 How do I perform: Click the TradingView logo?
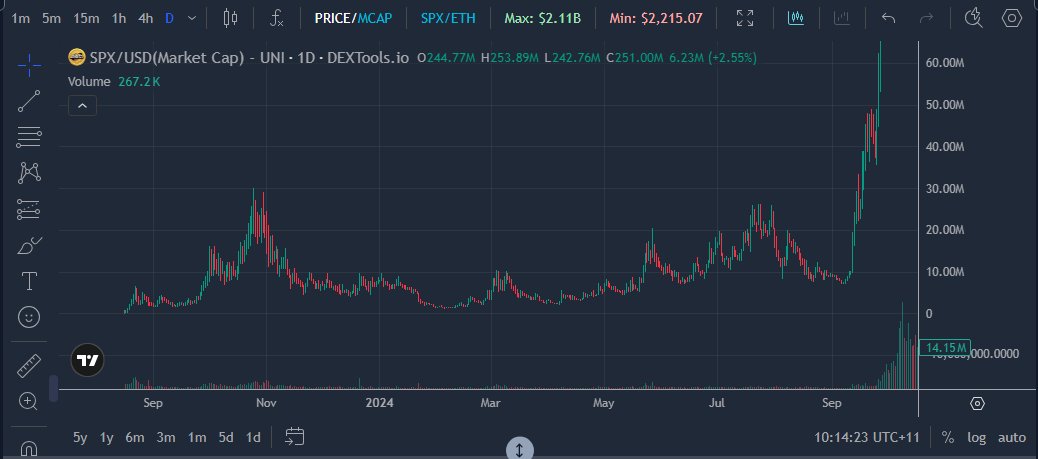(x=87, y=360)
